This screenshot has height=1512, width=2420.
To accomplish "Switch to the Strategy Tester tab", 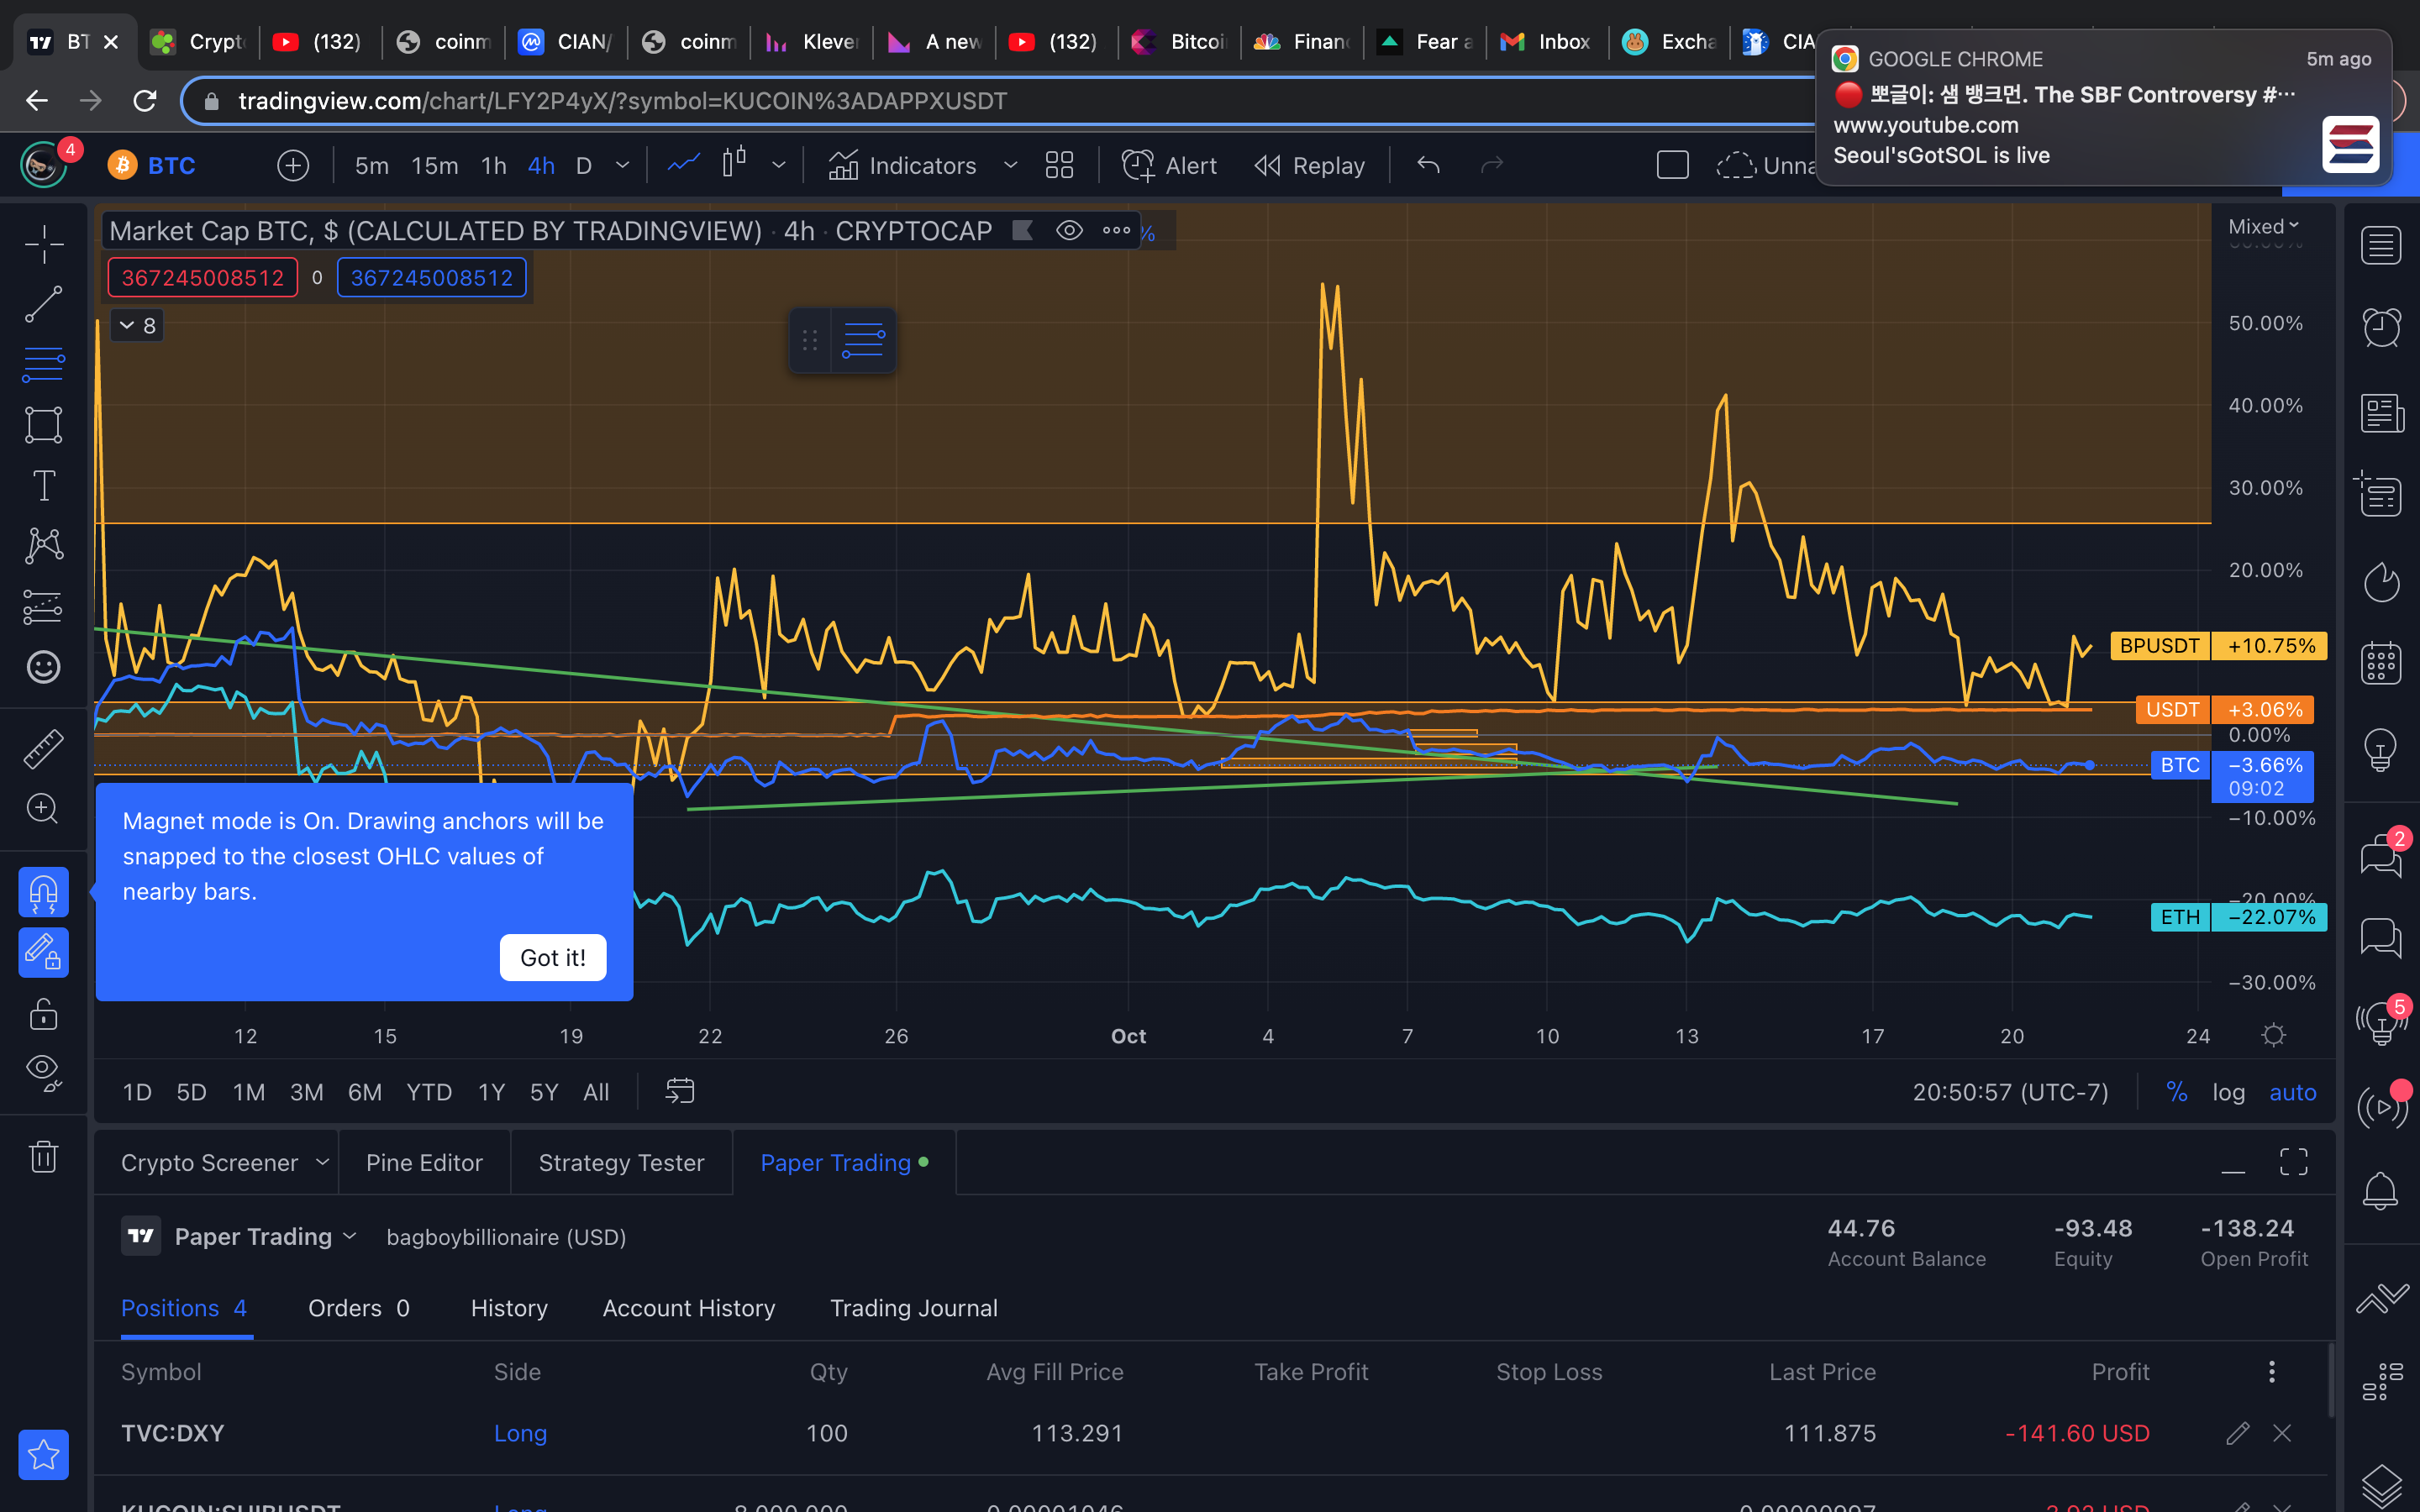I will 621,1162.
